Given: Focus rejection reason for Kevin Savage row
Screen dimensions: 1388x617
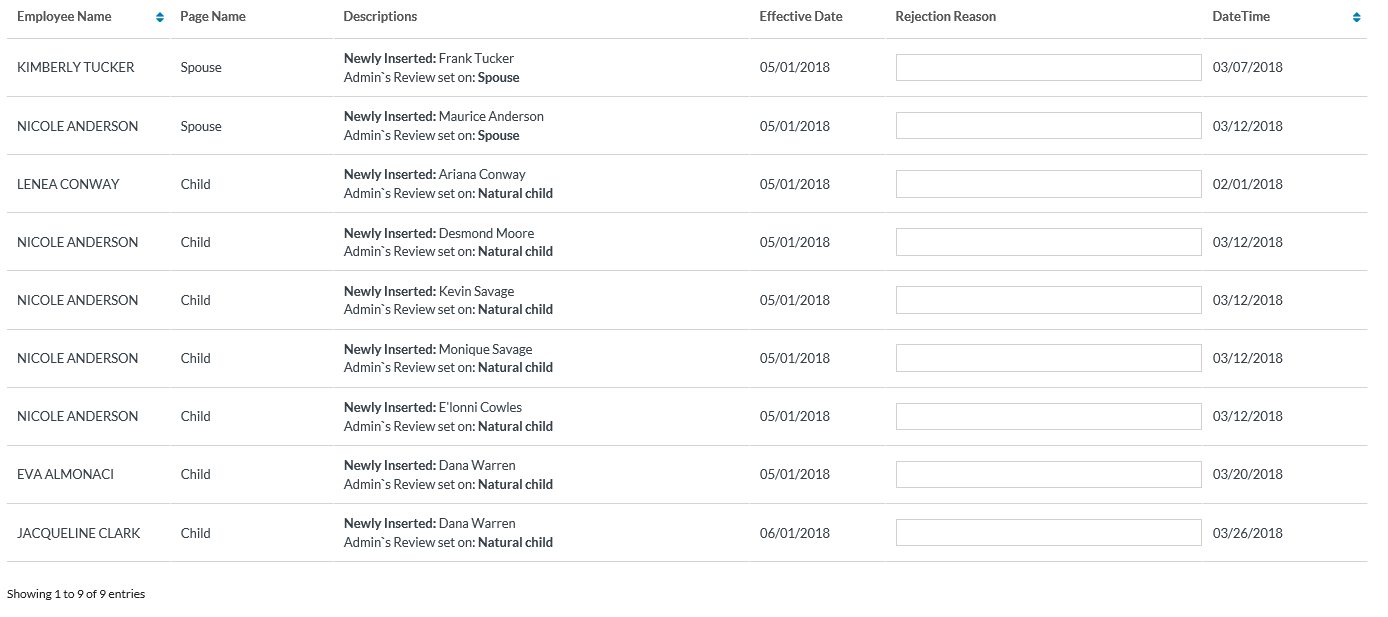Looking at the screenshot, I should point(1048,300).
